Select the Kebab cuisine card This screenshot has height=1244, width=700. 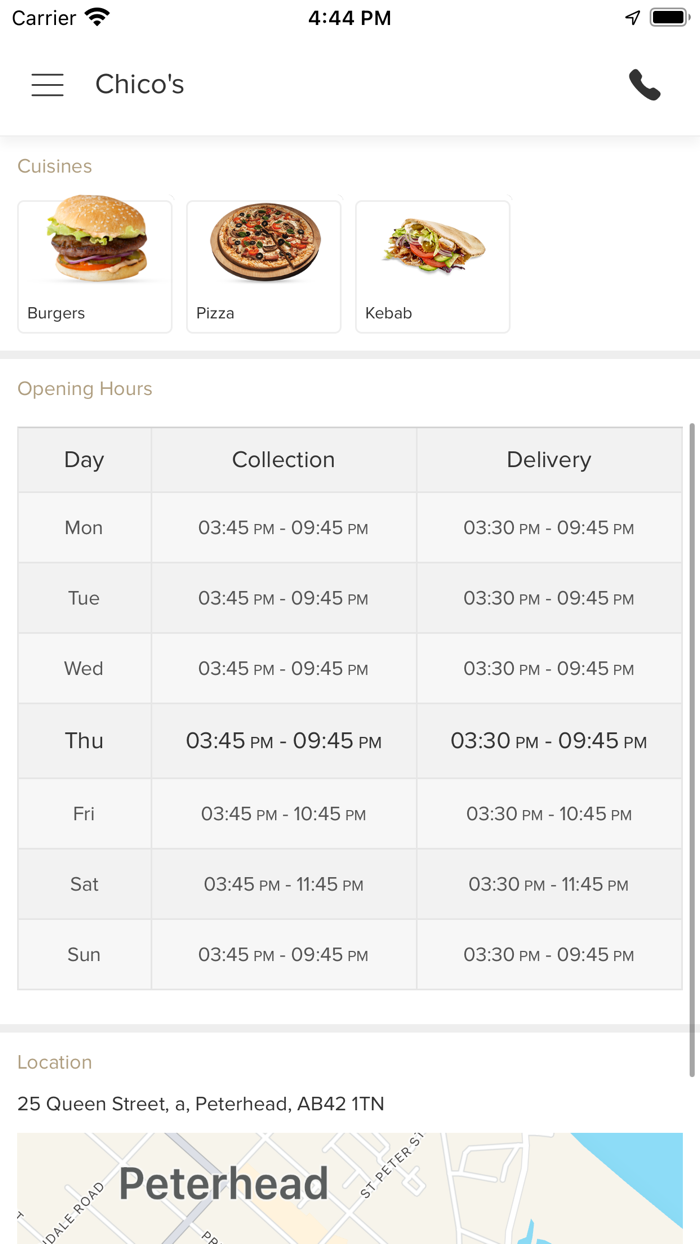pyautogui.click(x=433, y=266)
